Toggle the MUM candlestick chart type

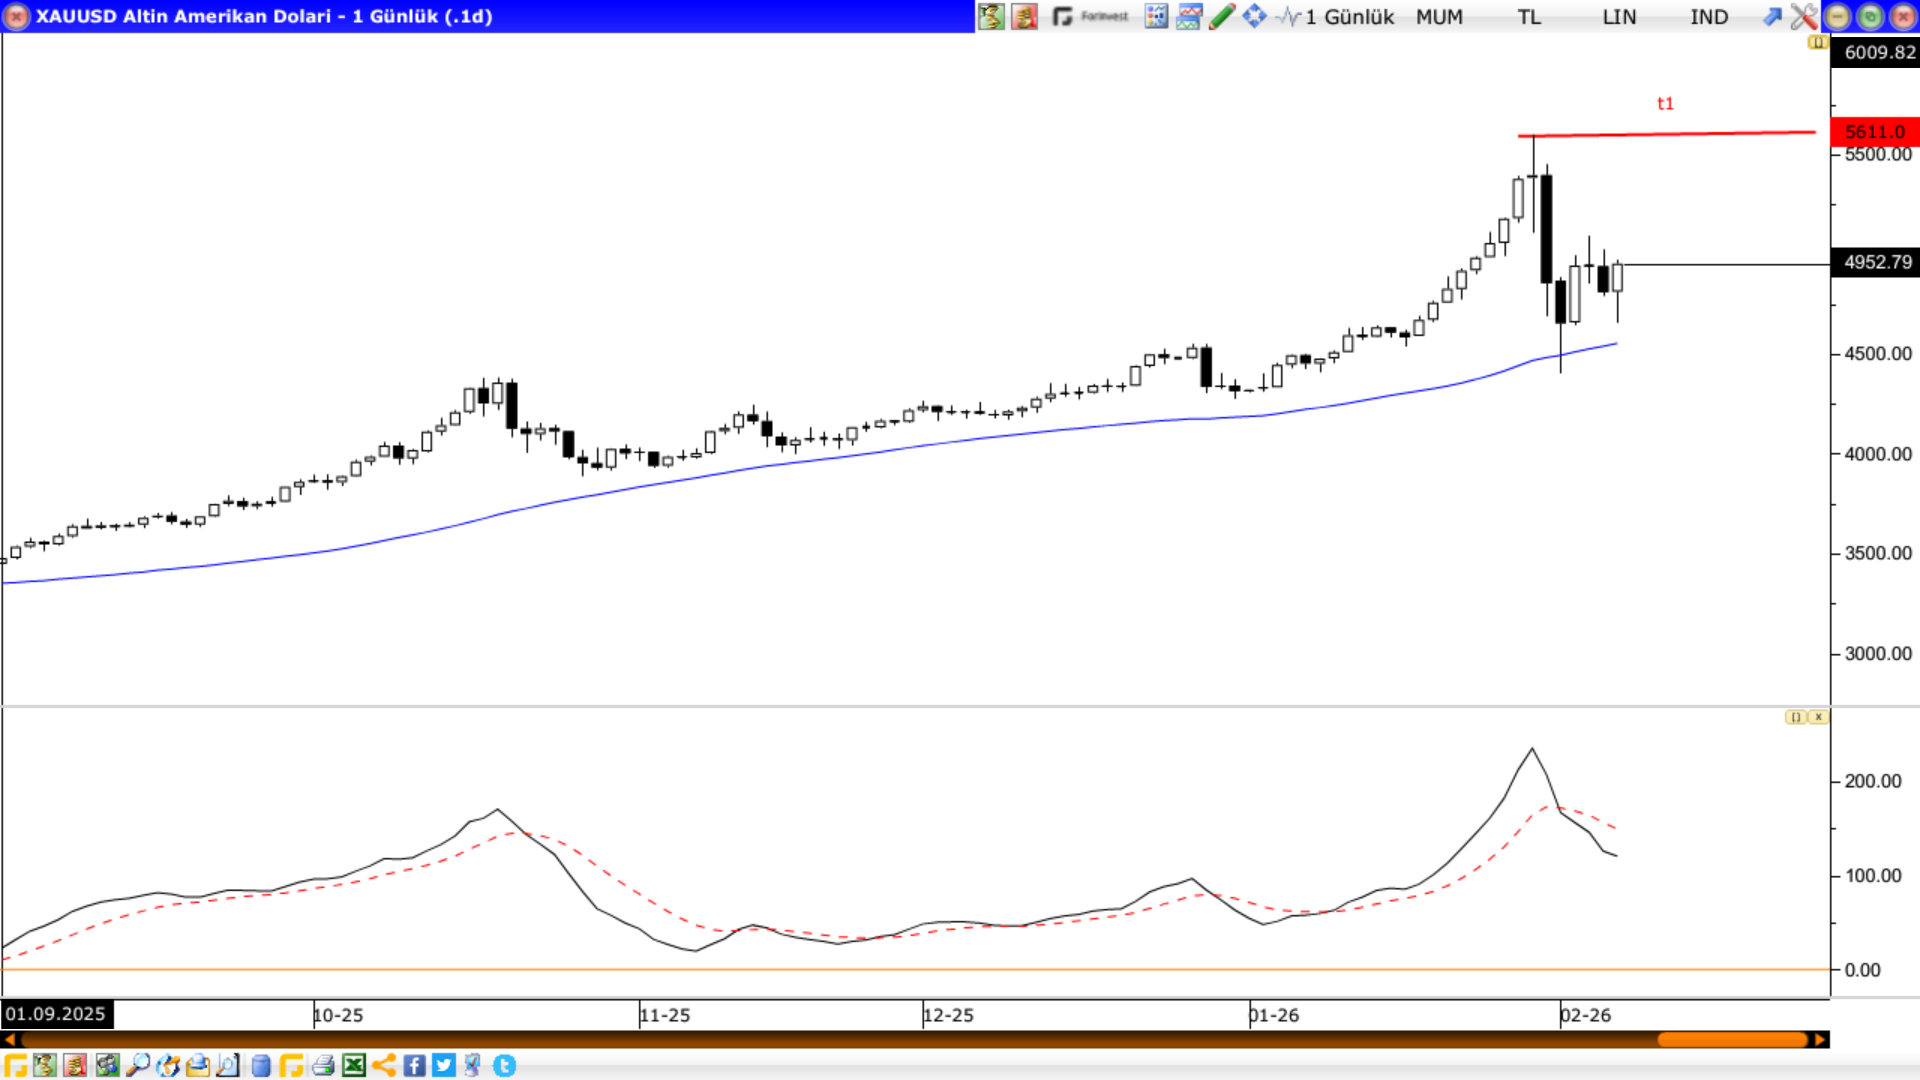1439,17
